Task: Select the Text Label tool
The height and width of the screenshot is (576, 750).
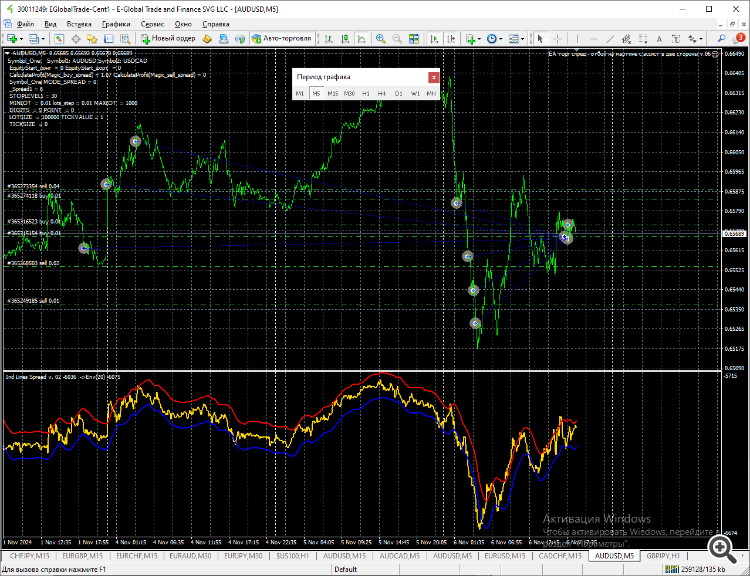Action: pos(675,39)
